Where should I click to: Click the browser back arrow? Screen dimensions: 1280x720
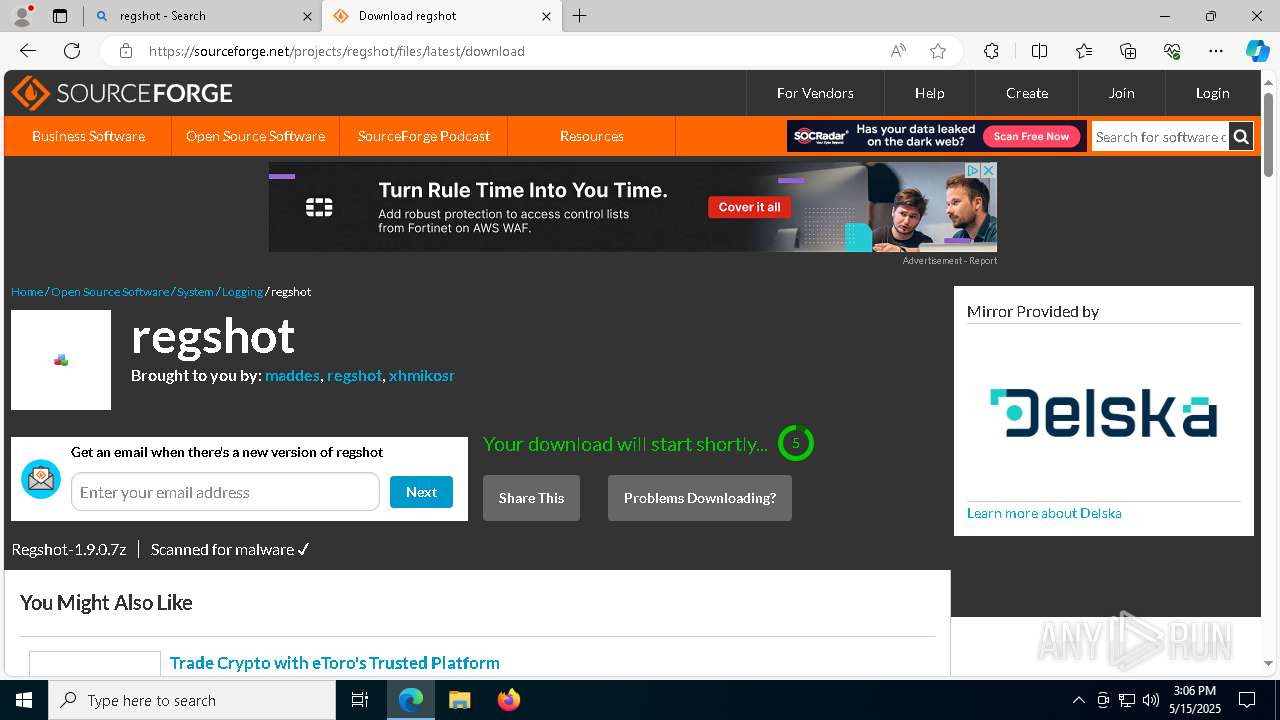(28, 51)
